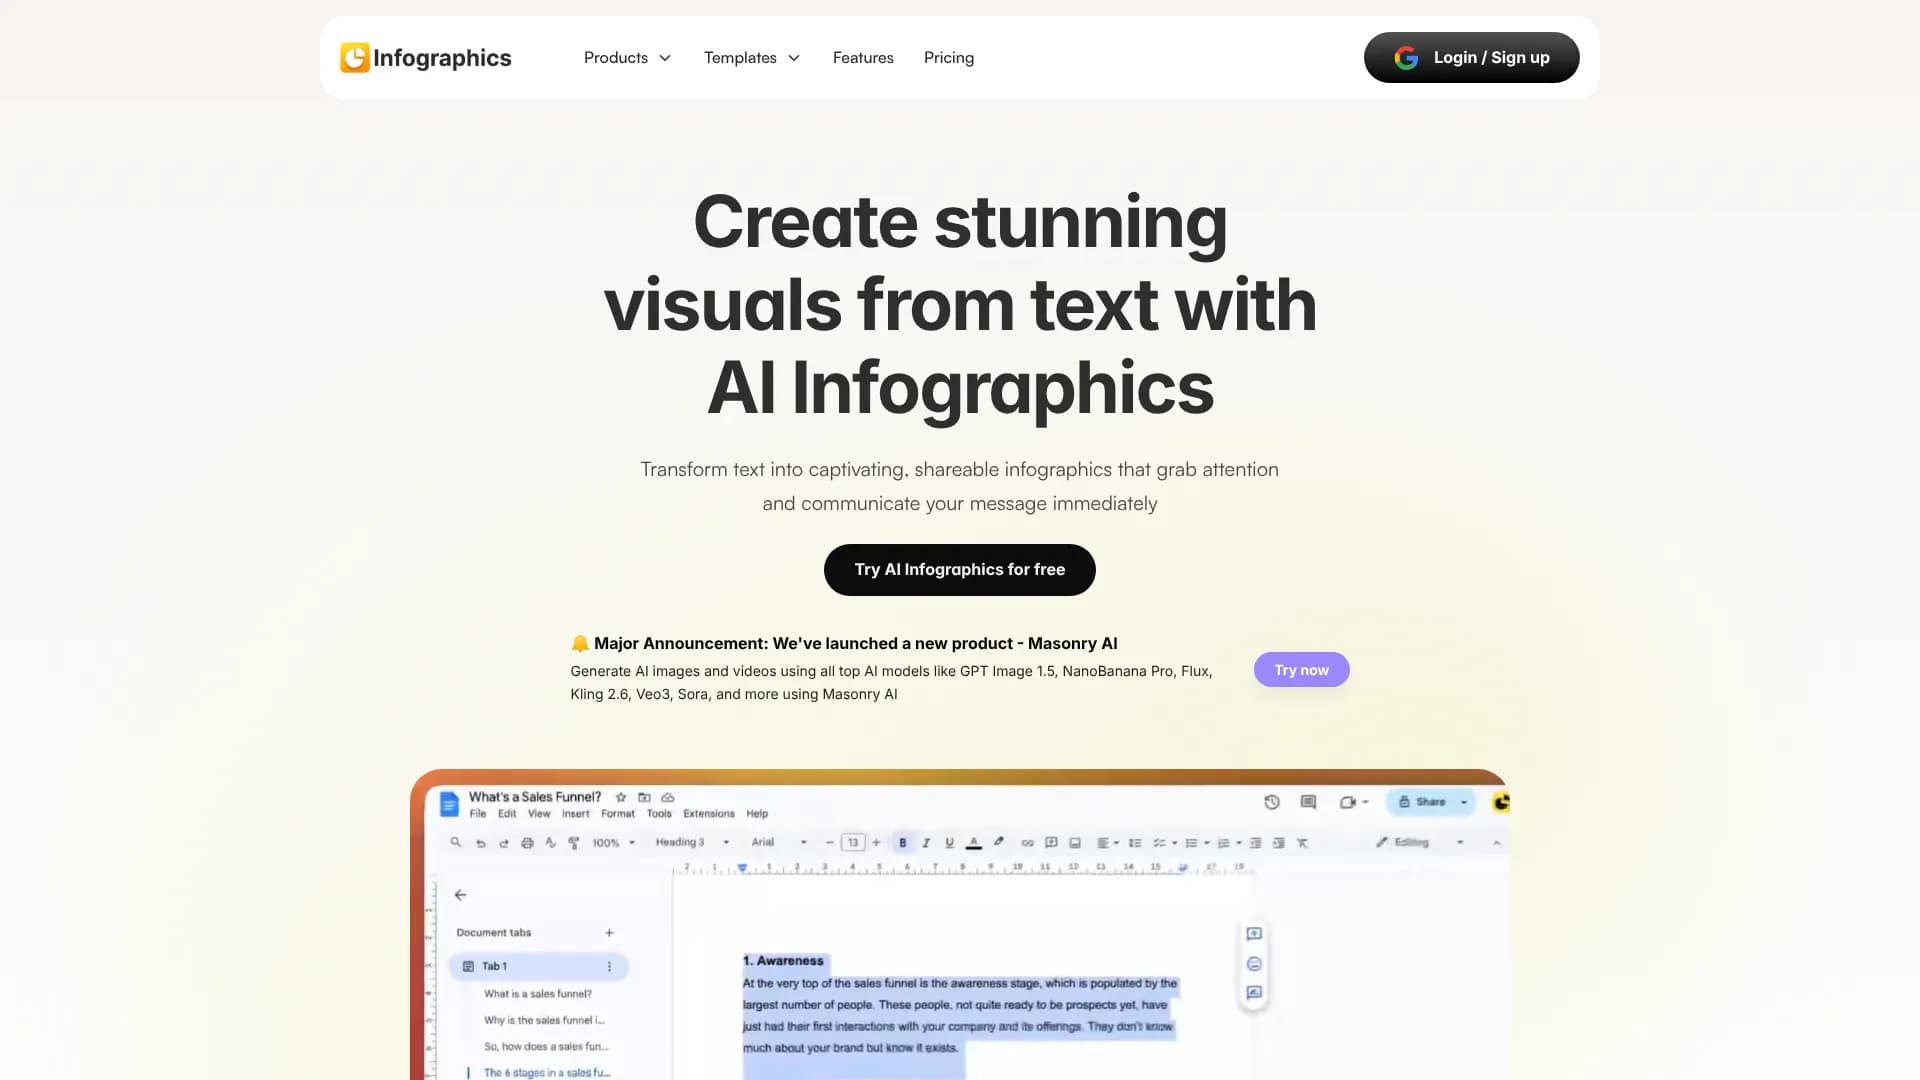This screenshot has width=1920, height=1080.
Task: Toggle bold formatting in the toolbar
Action: pyautogui.click(x=903, y=842)
